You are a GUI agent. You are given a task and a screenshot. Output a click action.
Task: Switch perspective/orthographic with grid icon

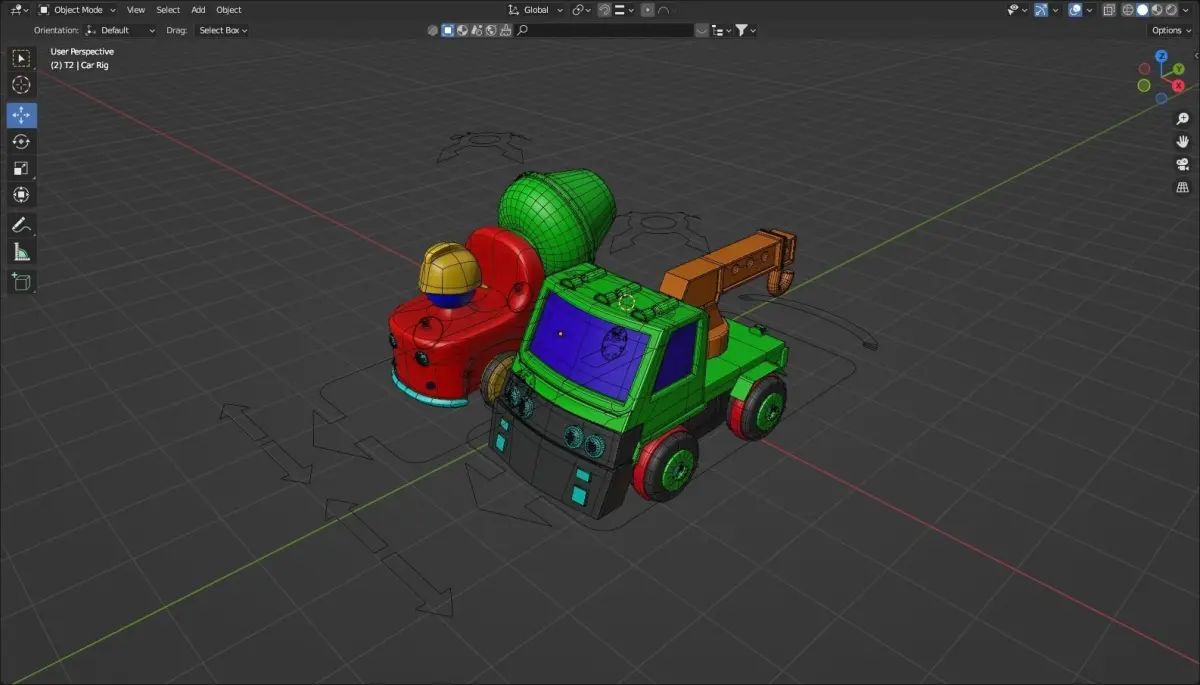[x=1183, y=188]
